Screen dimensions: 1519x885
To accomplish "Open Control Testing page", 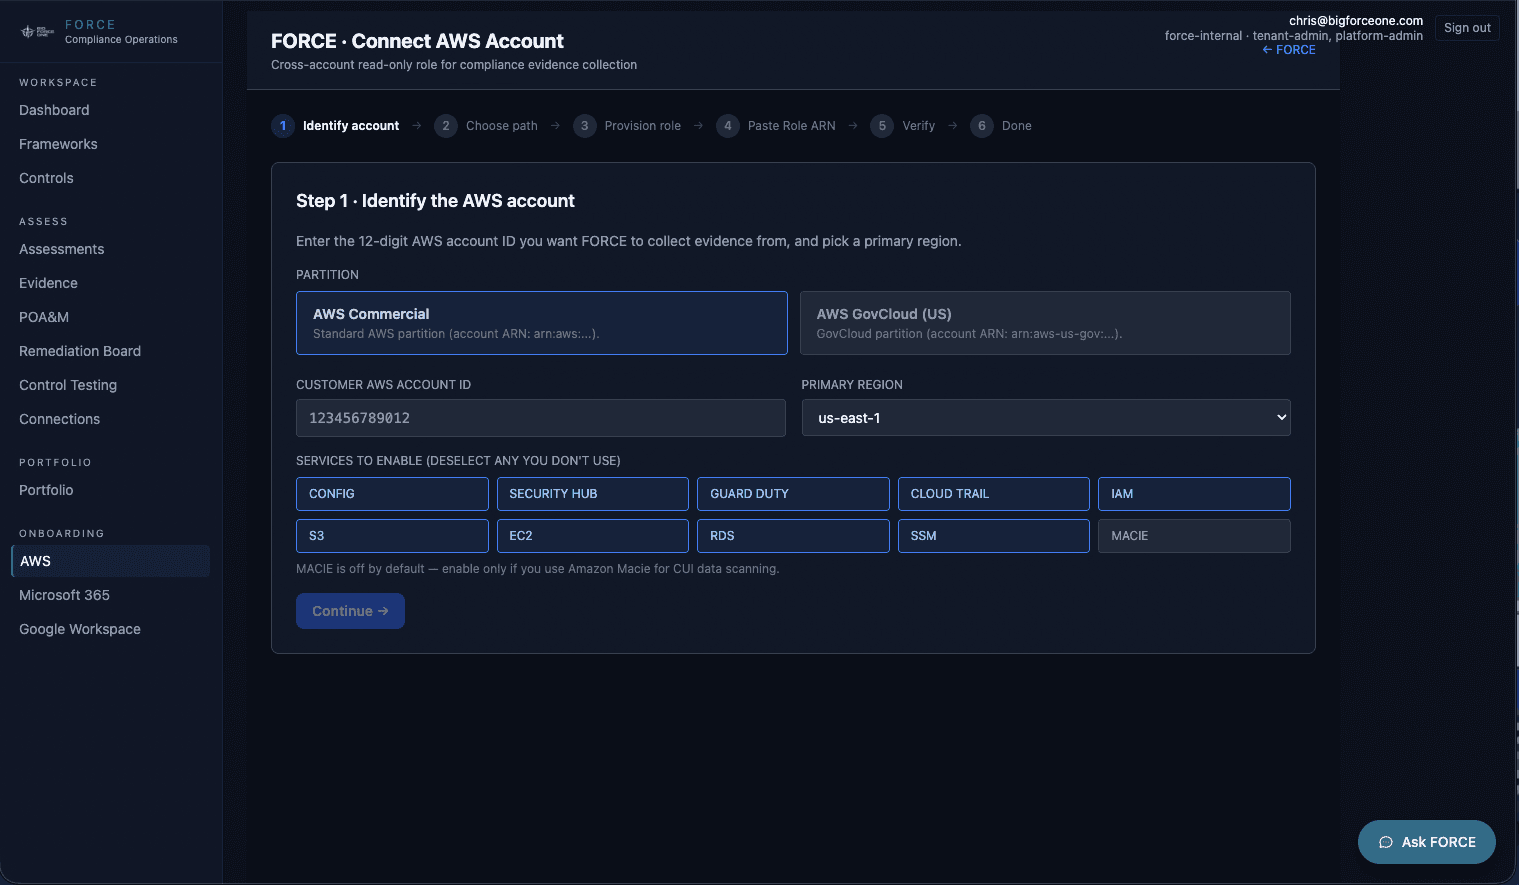I will [x=68, y=385].
